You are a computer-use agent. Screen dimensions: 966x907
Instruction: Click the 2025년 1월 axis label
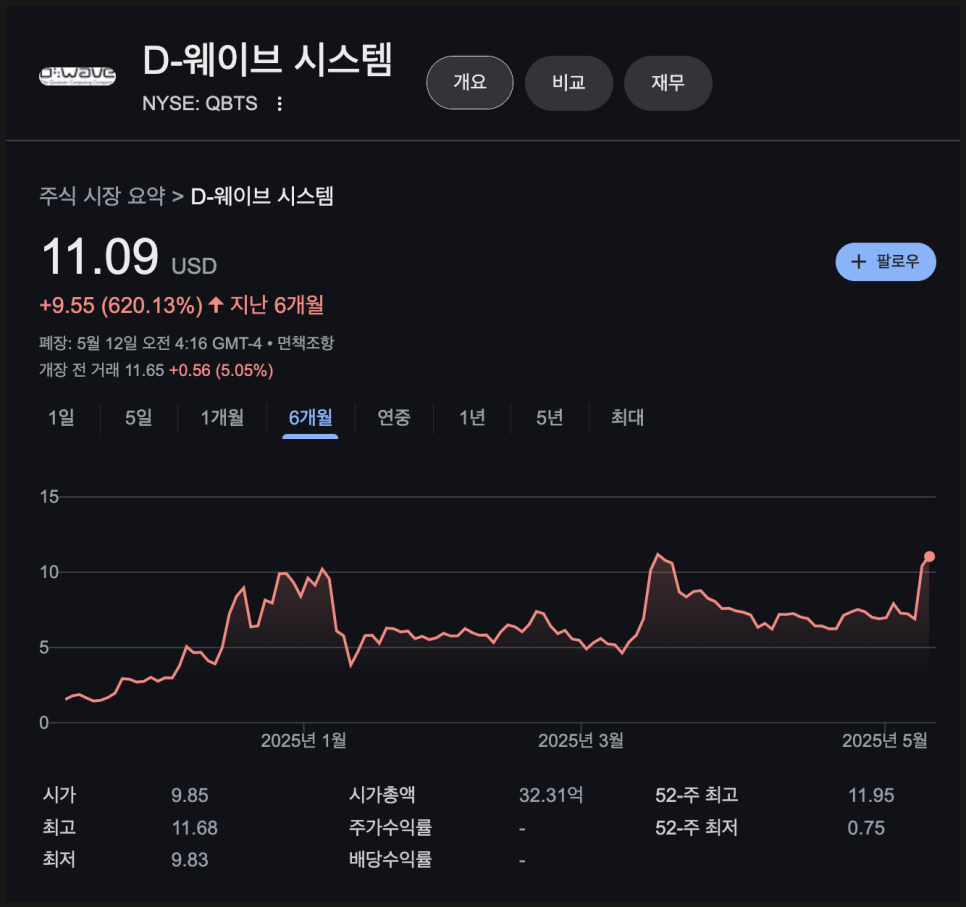coord(303,741)
